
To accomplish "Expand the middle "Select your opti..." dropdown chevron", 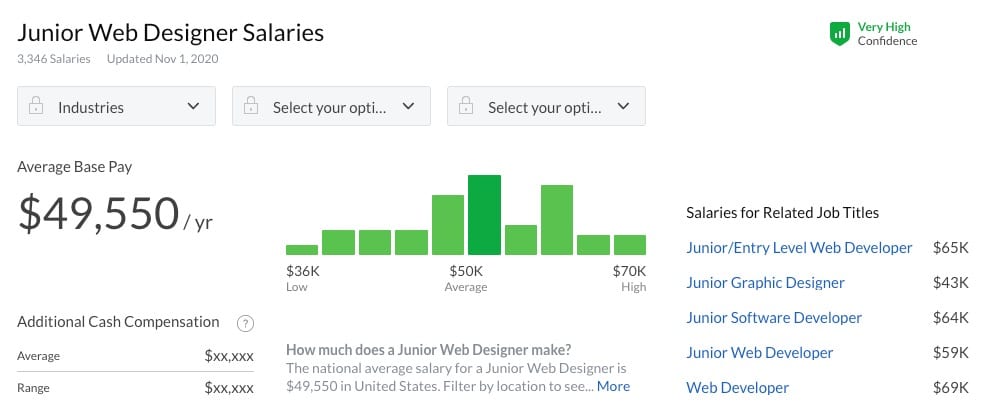I will [408, 106].
